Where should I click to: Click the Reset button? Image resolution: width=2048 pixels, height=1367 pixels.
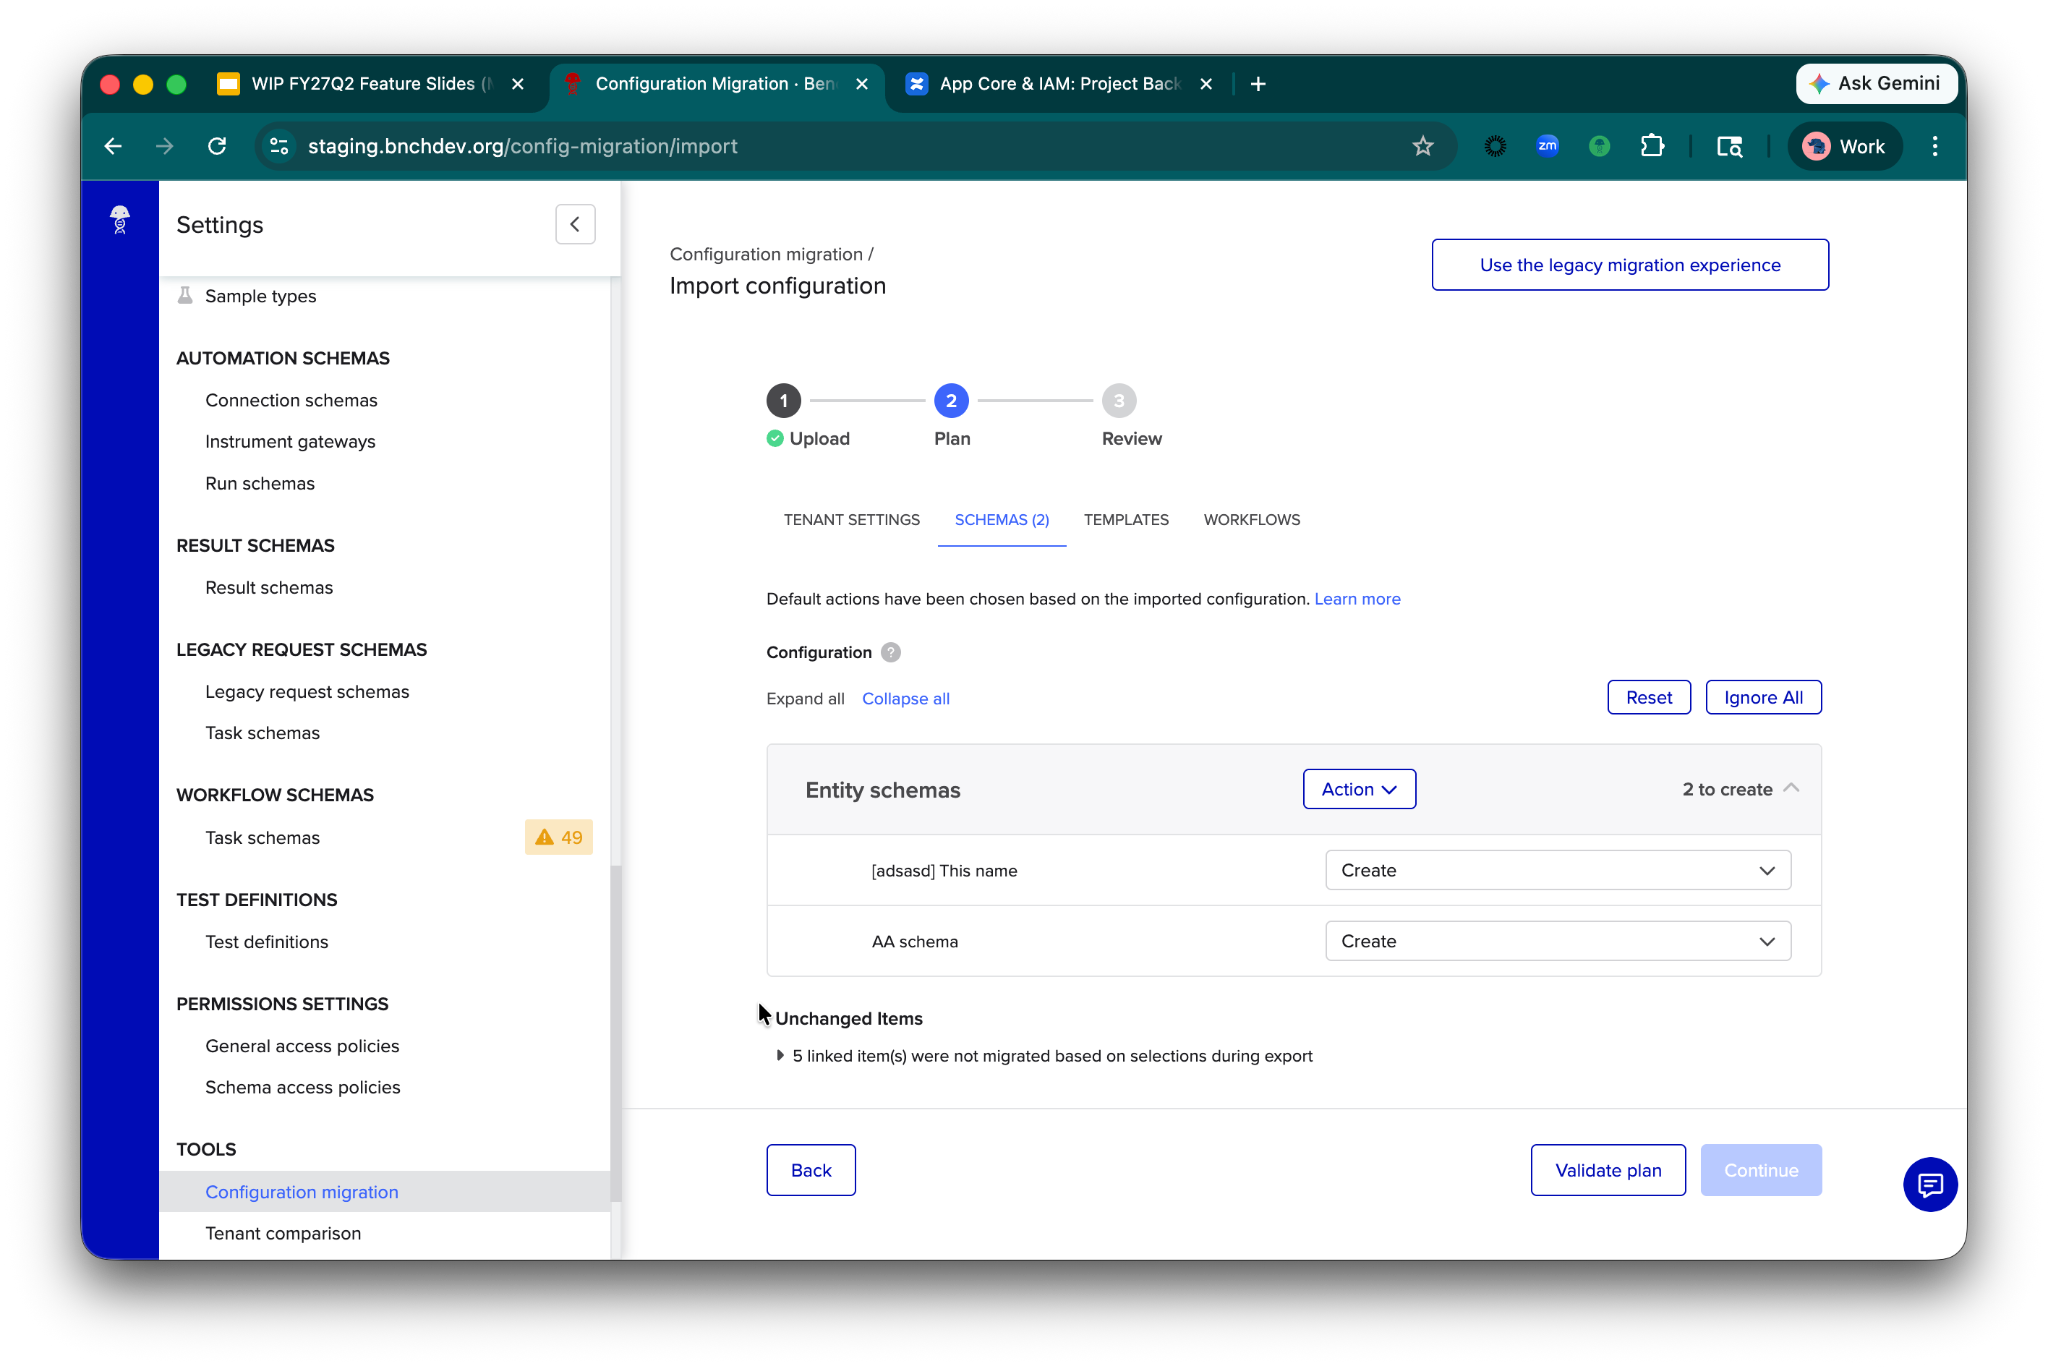coord(1649,697)
